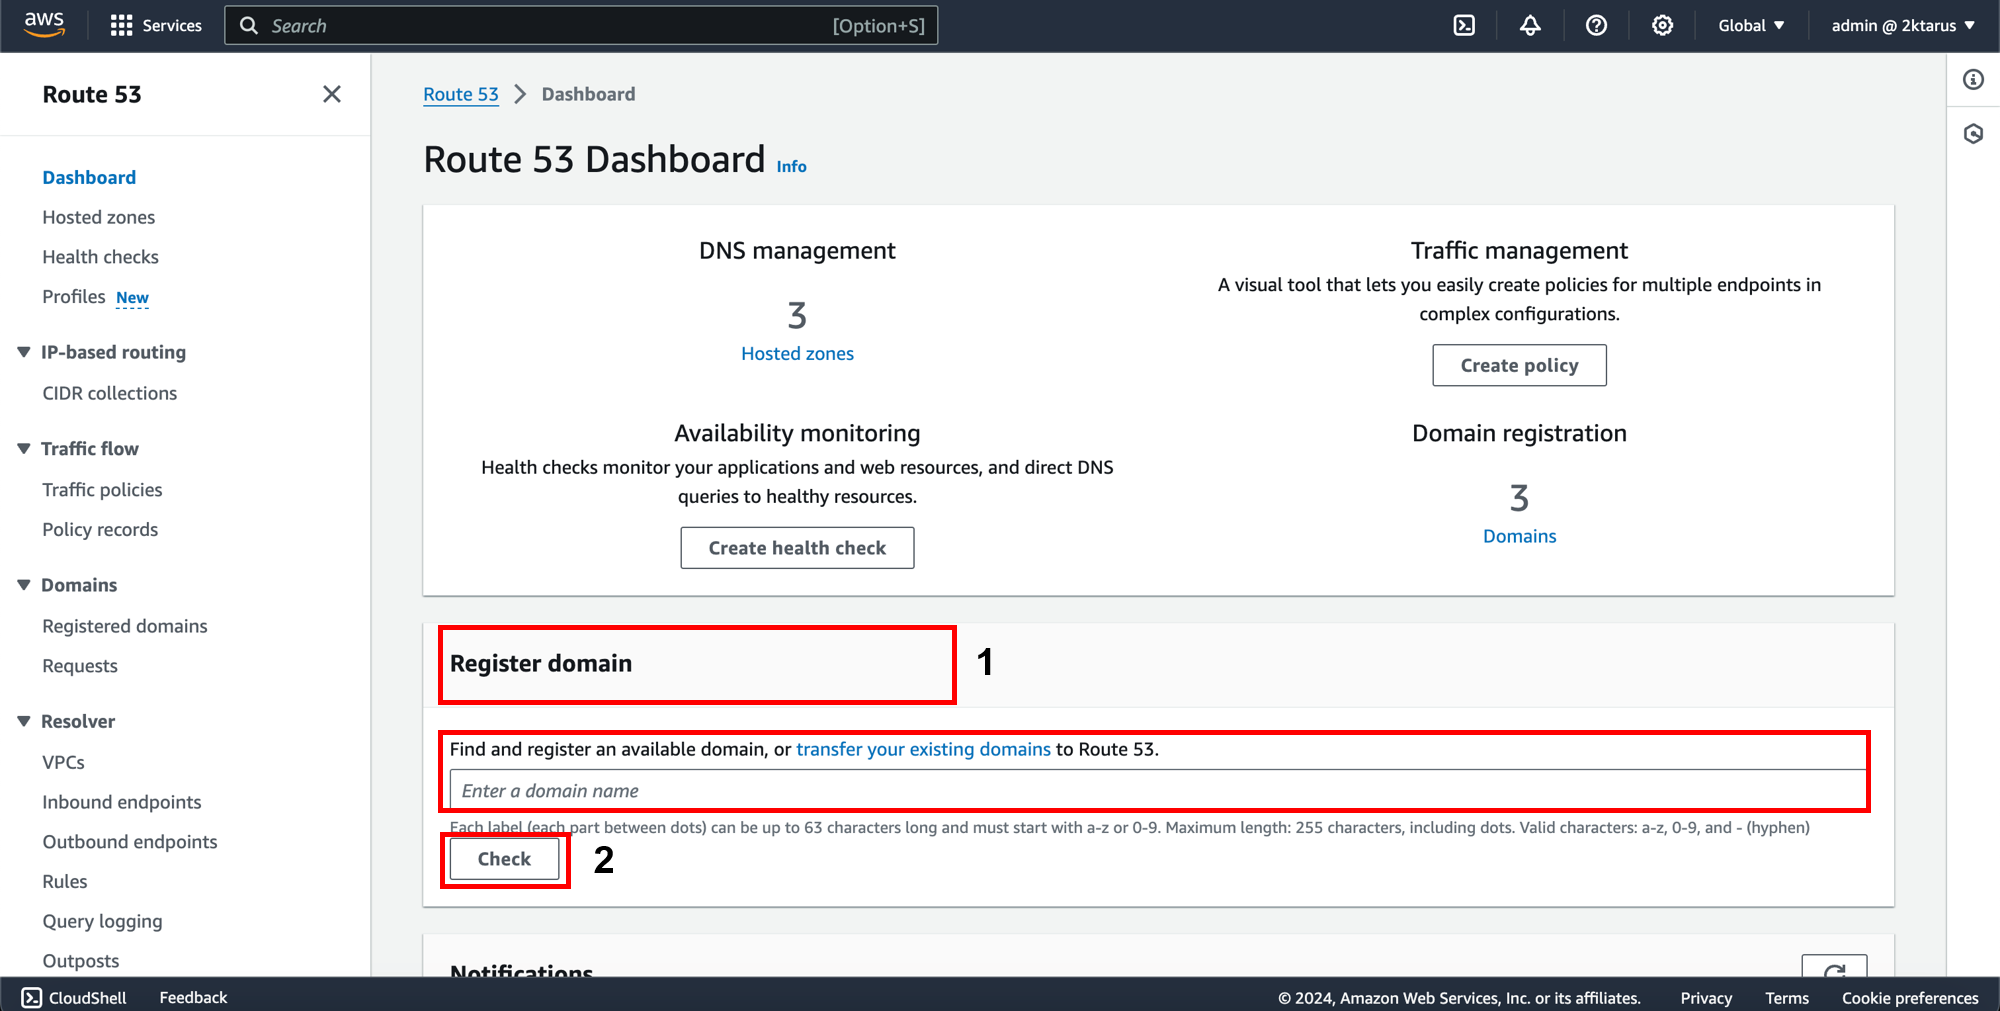Open Outposts in the sidebar
Image resolution: width=2000 pixels, height=1011 pixels.
click(80, 960)
